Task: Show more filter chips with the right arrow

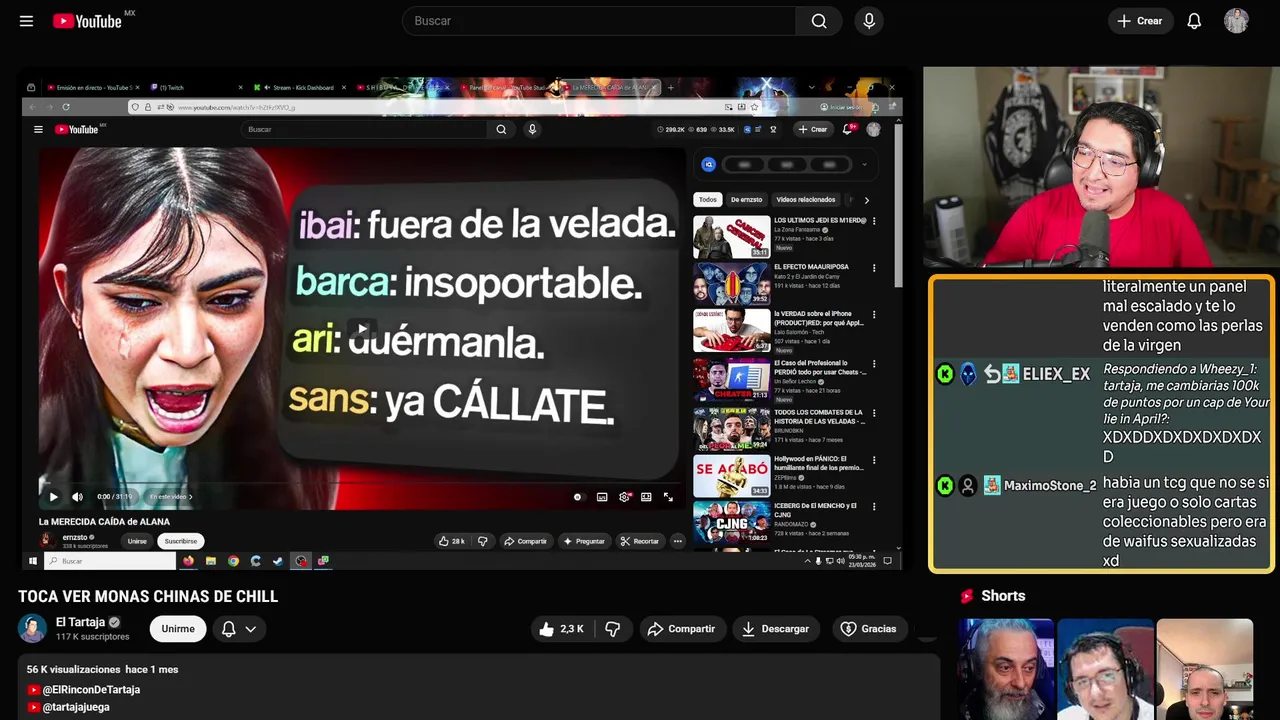Action: (x=866, y=200)
